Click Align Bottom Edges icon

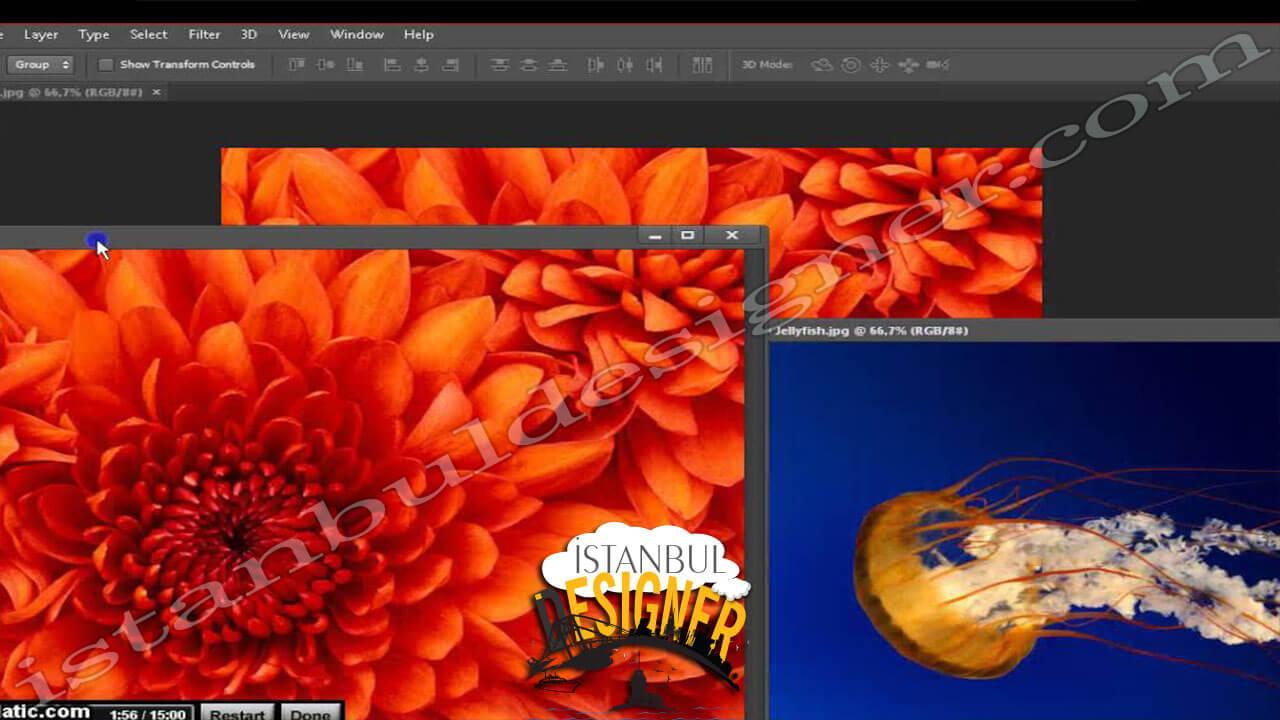pos(354,65)
